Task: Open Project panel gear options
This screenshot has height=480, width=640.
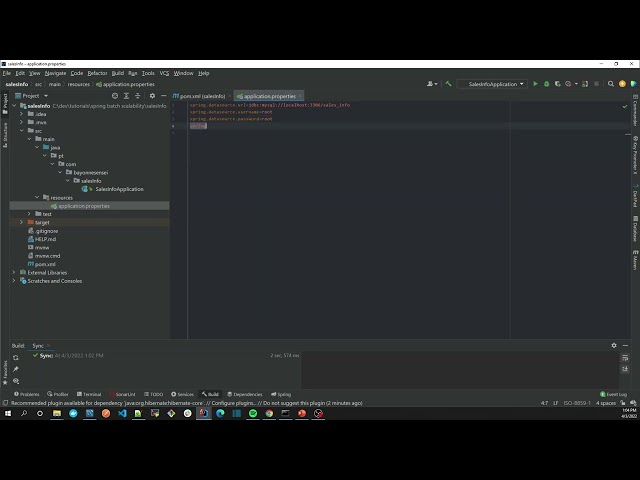Action: point(152,96)
